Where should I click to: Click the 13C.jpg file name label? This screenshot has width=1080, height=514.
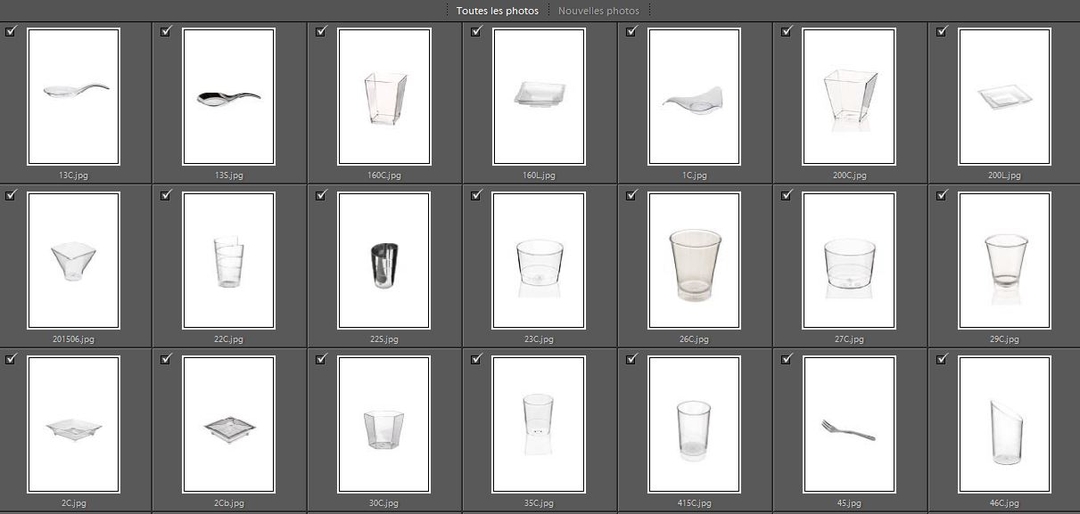(74, 176)
